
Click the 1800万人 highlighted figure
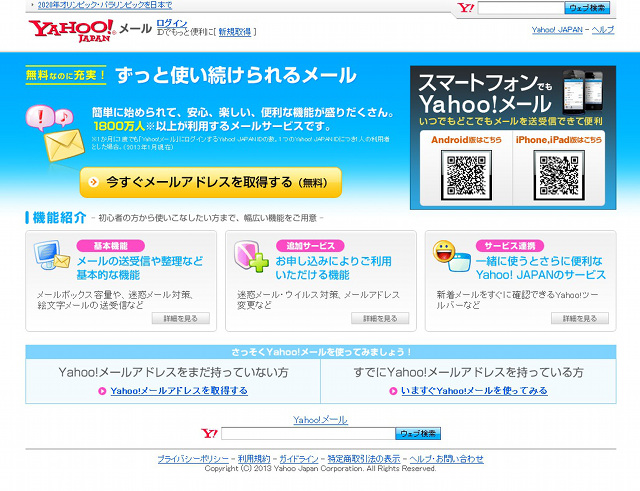(x=119, y=126)
